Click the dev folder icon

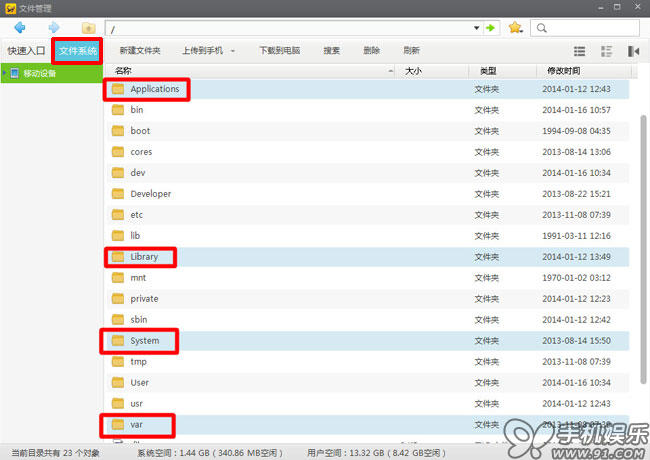point(118,173)
